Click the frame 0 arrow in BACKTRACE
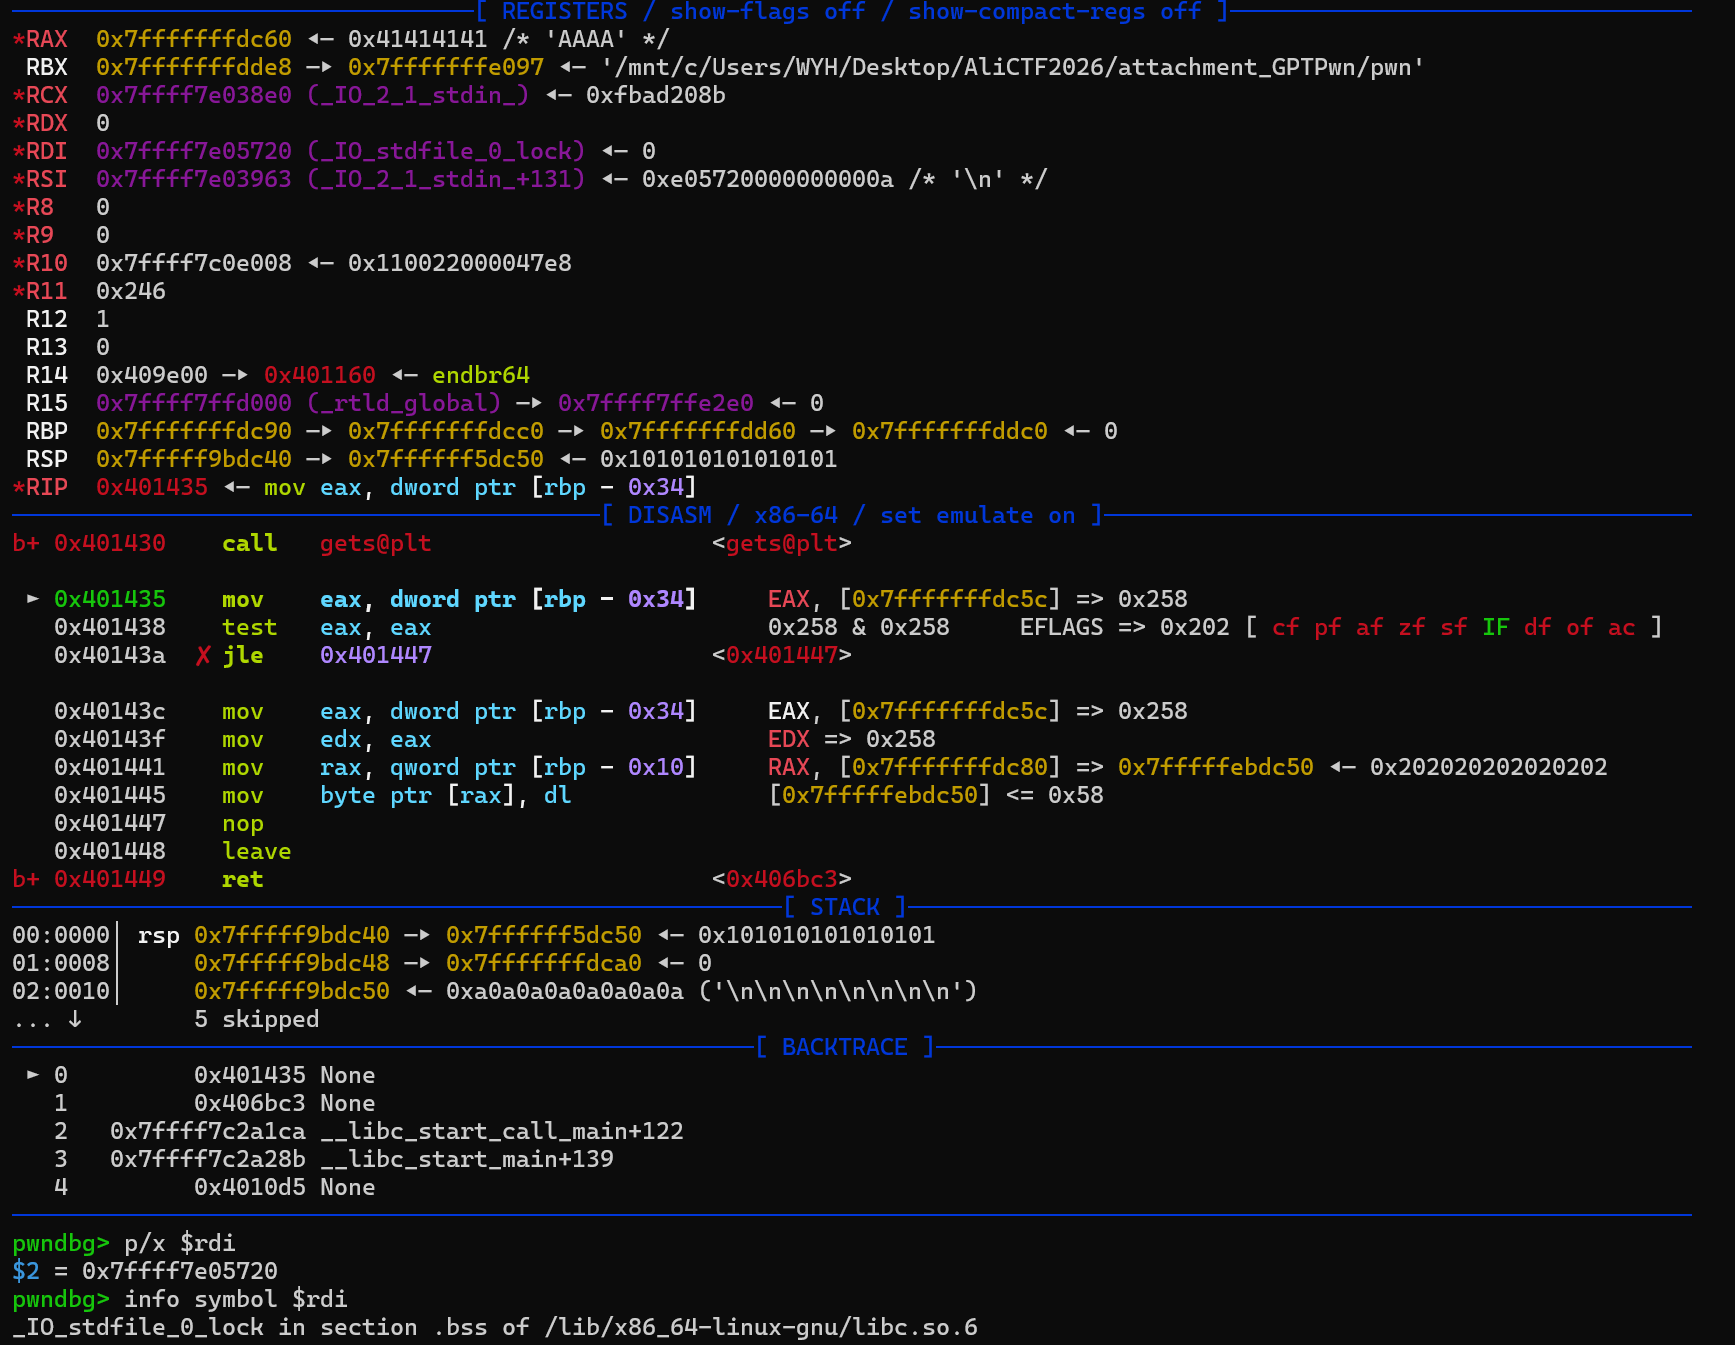The width and height of the screenshot is (1735, 1345). 33,1075
